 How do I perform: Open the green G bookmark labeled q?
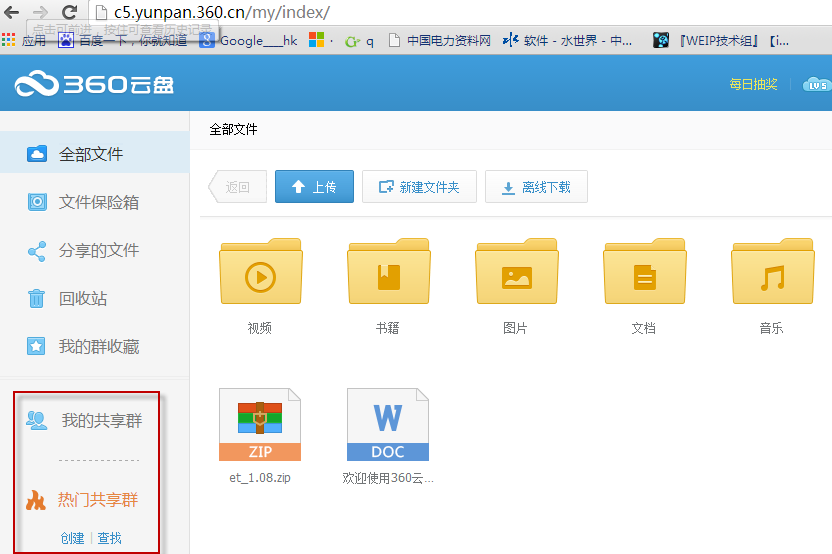tap(359, 41)
